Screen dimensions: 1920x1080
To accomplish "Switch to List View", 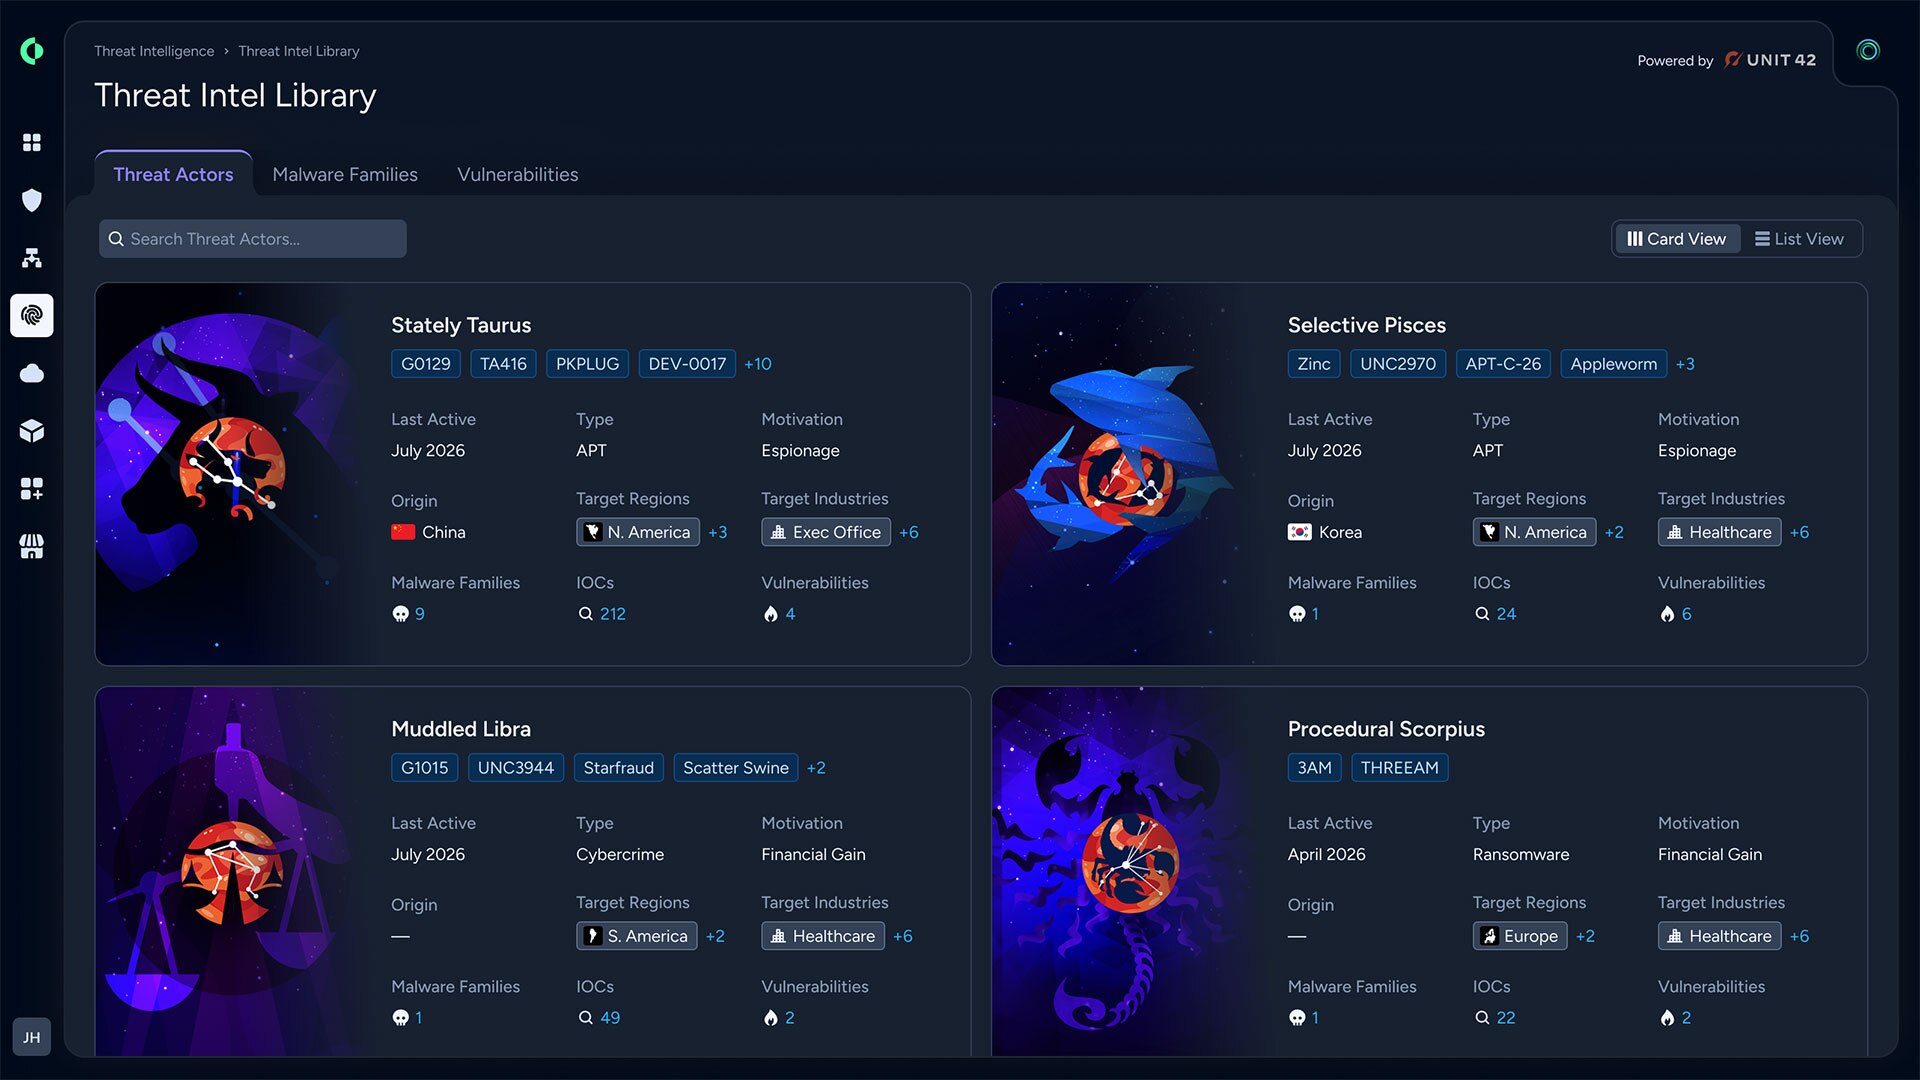I will tap(1799, 239).
